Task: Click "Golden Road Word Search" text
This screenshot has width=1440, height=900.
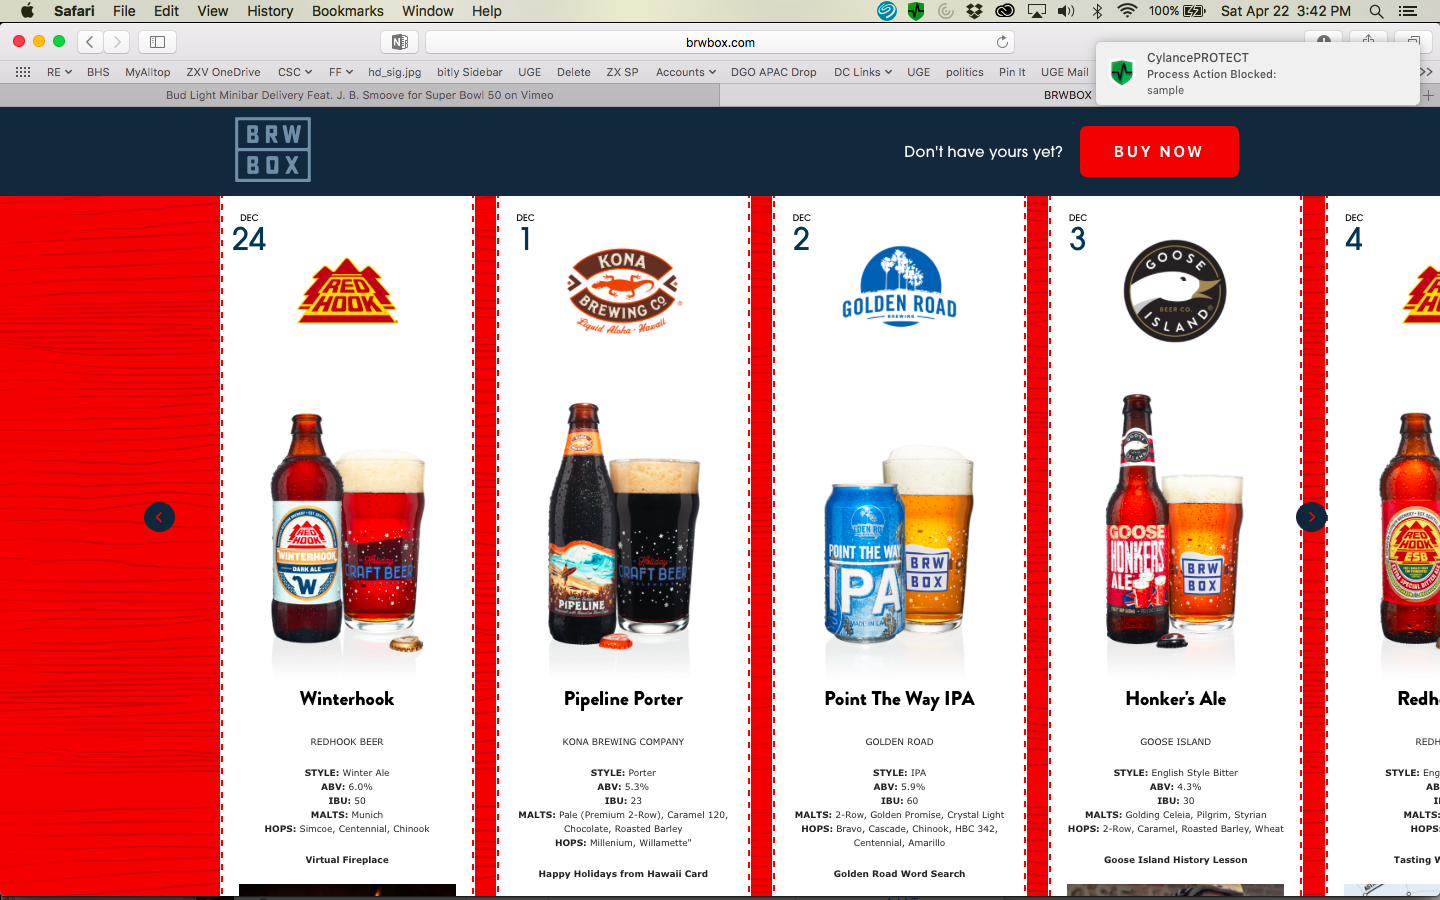Action: 899,873
